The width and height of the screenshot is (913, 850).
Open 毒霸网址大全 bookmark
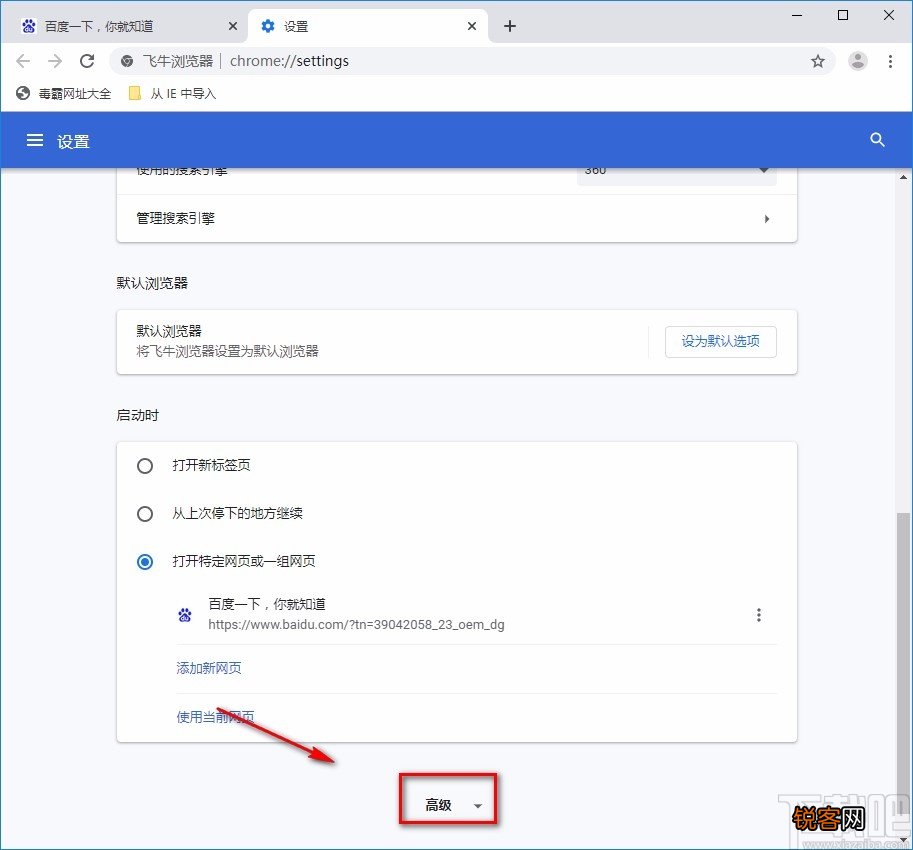click(63, 93)
